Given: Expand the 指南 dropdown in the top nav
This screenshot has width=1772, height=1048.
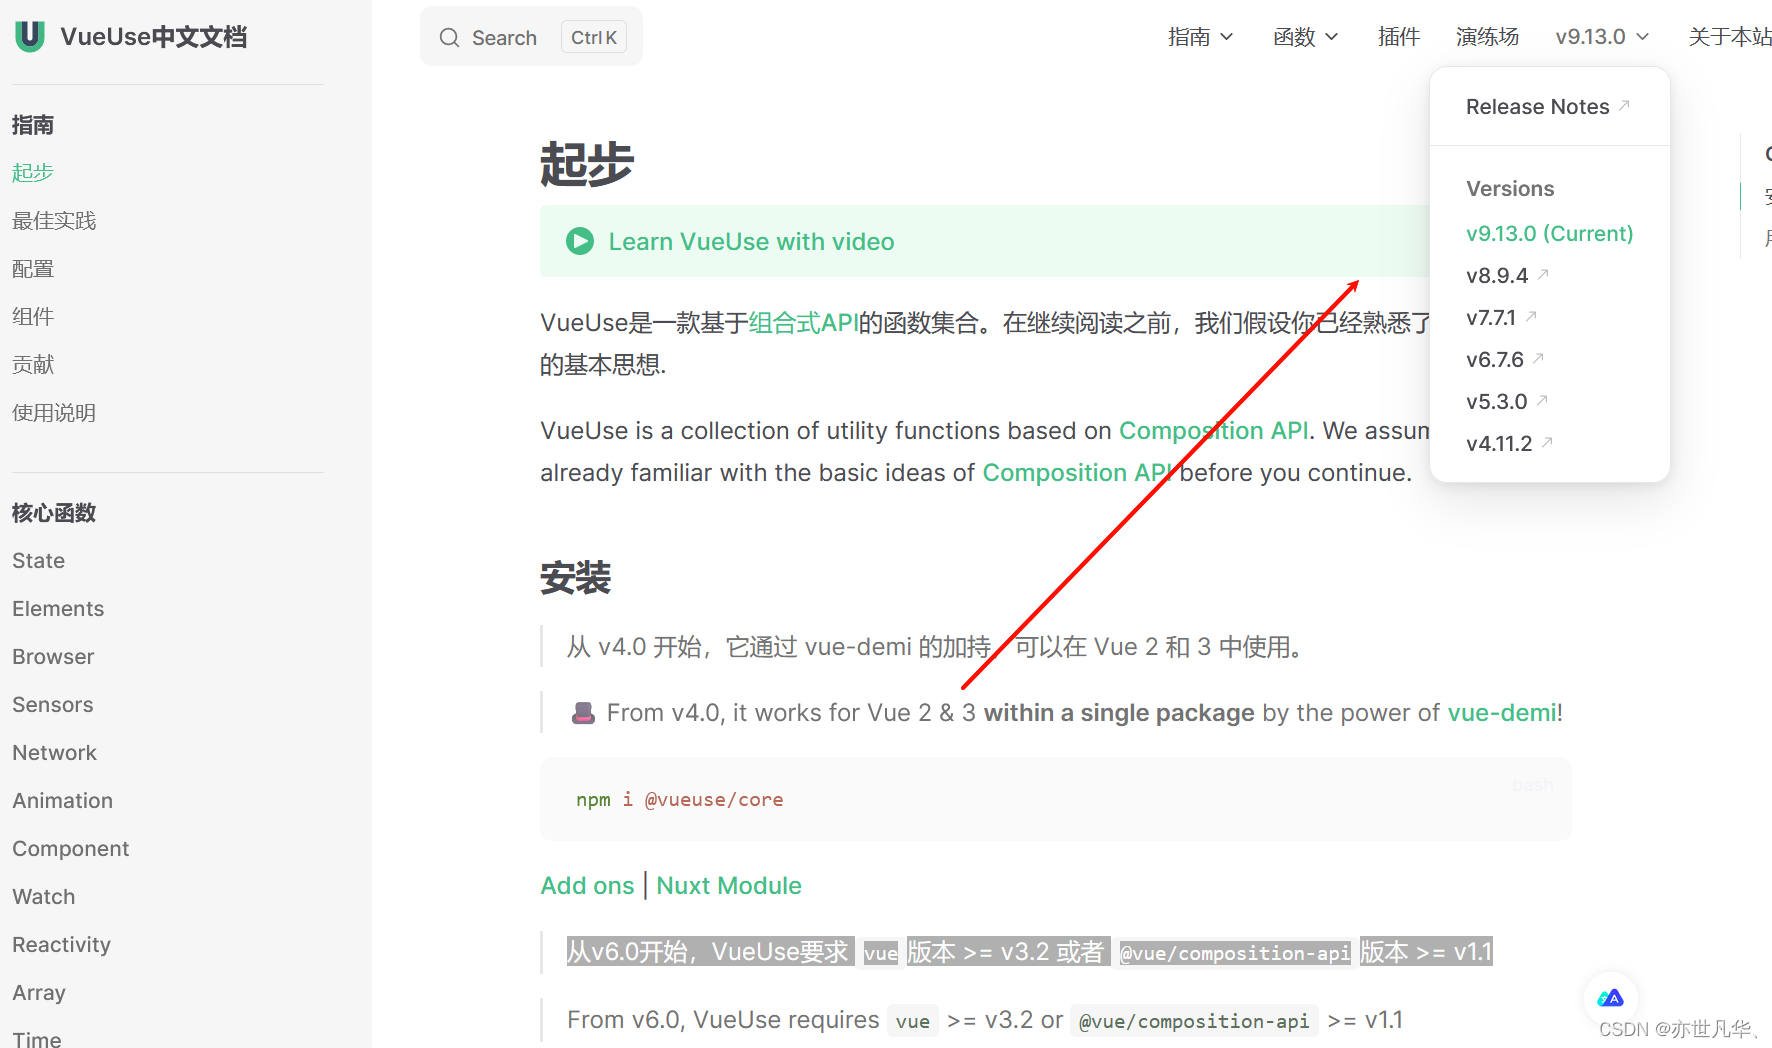Looking at the screenshot, I should coord(1200,37).
